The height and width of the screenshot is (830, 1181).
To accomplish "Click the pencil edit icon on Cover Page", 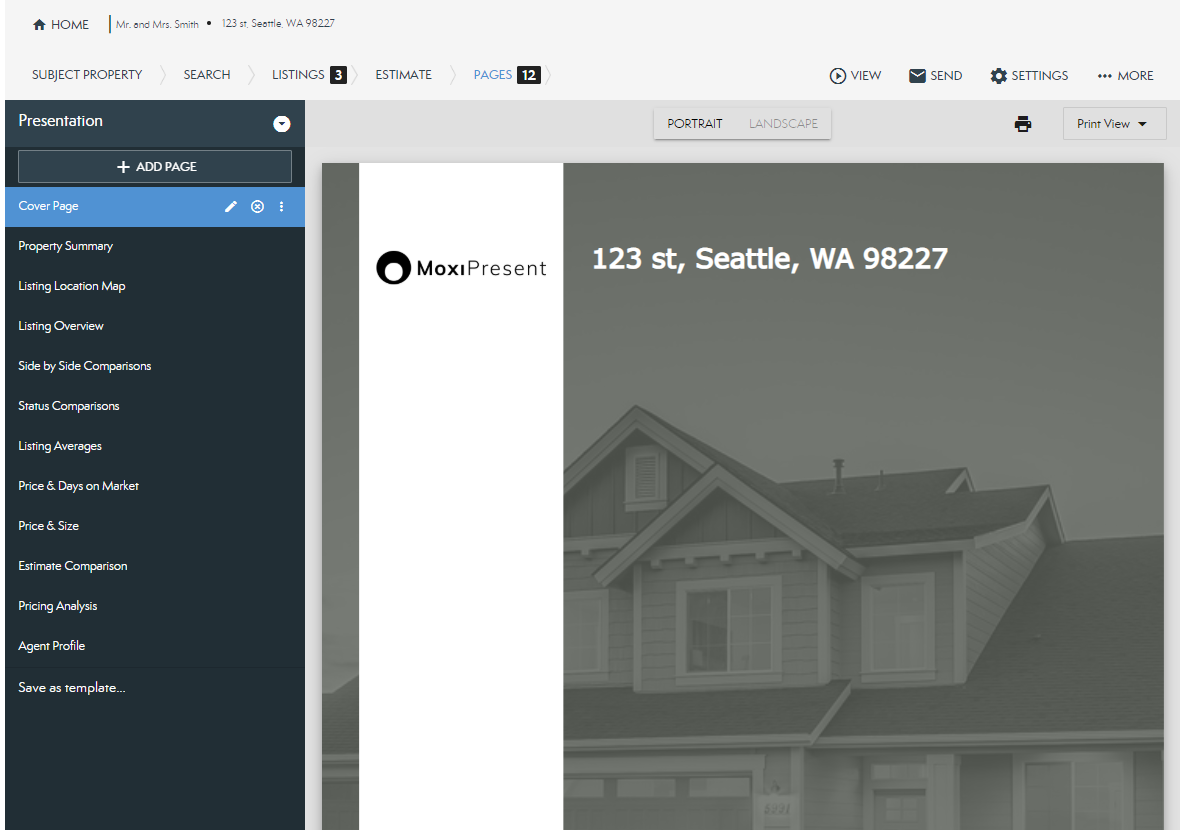I will [231, 206].
